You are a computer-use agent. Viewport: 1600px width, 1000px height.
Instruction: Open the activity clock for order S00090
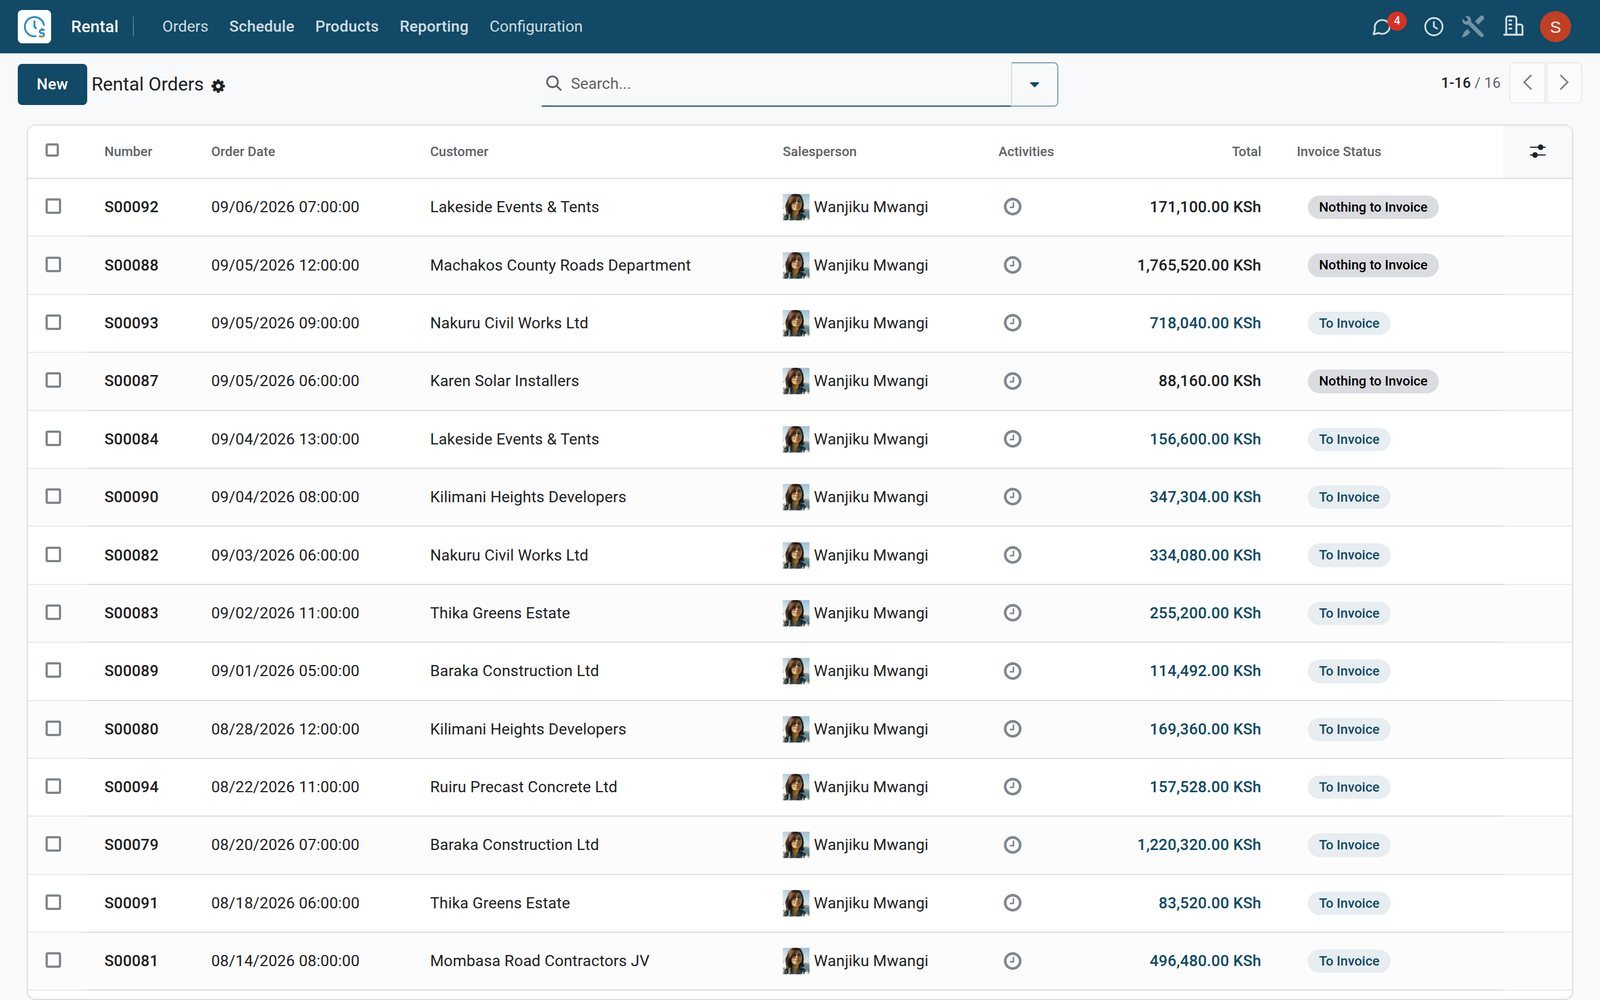coord(1012,497)
